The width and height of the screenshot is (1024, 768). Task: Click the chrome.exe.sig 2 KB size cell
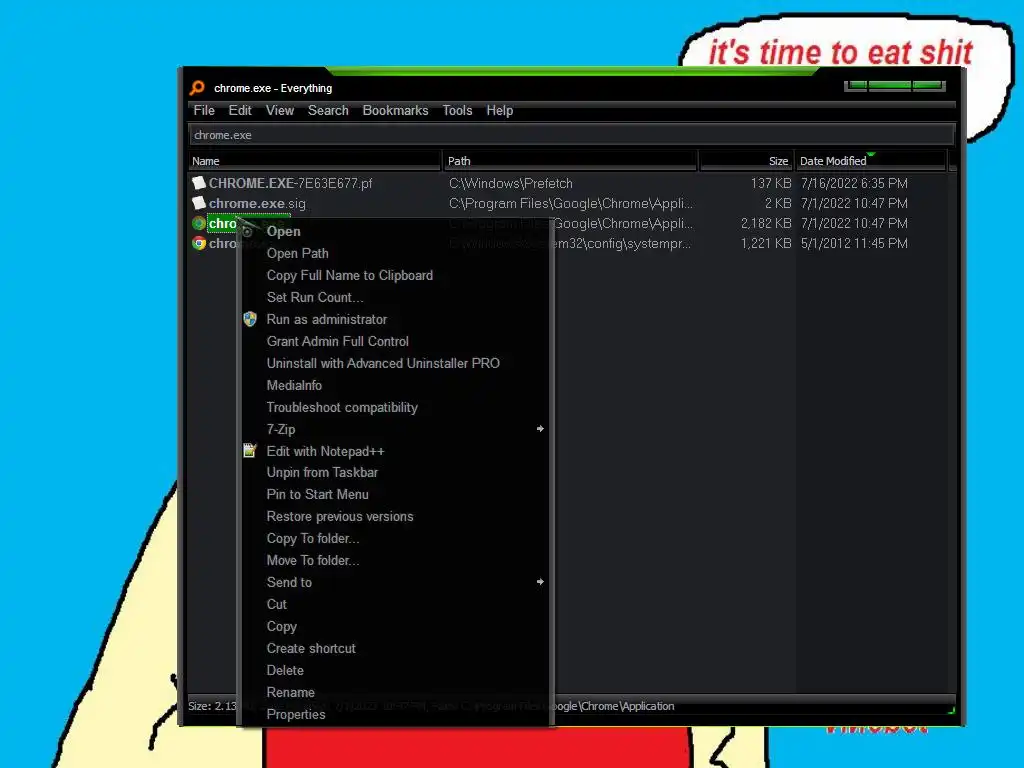[x=778, y=203]
